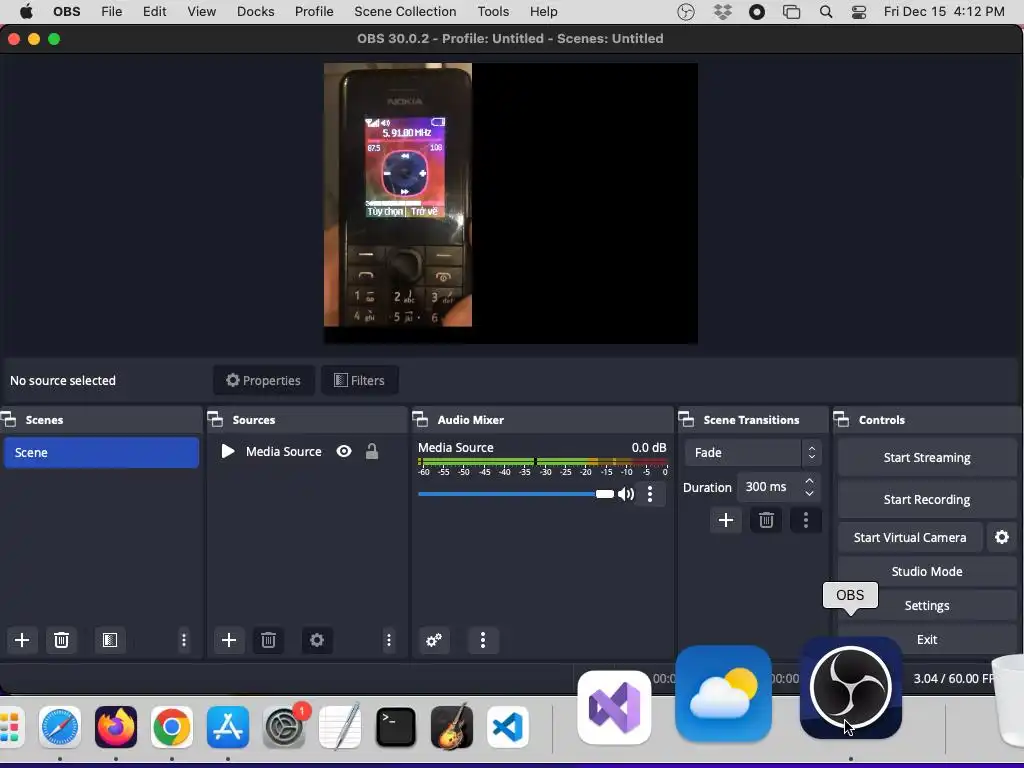Select Media Source in Sources list
1024x768 pixels.
pyautogui.click(x=283, y=451)
